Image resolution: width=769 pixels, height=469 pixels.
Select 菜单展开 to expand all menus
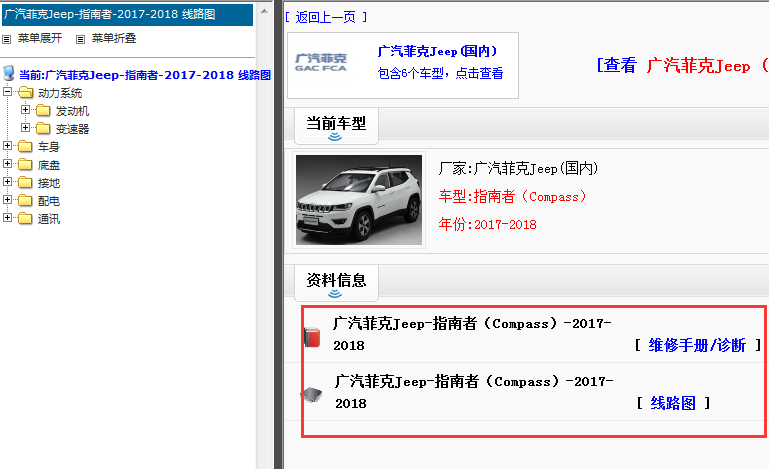pyautogui.click(x=40, y=38)
